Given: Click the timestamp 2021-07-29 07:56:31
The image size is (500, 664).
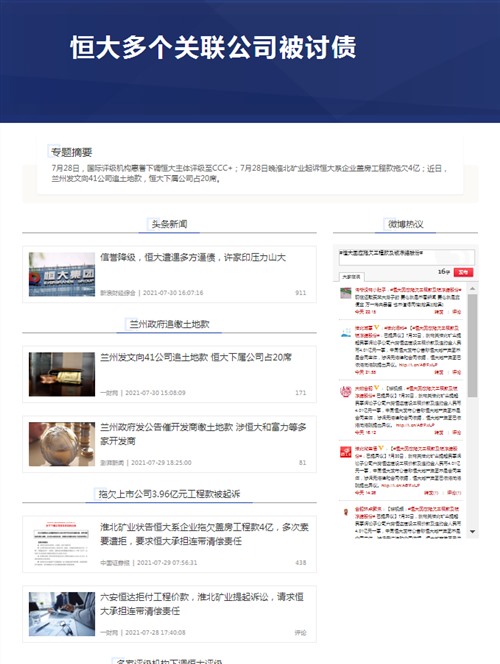Looking at the screenshot, I should coord(167,562).
